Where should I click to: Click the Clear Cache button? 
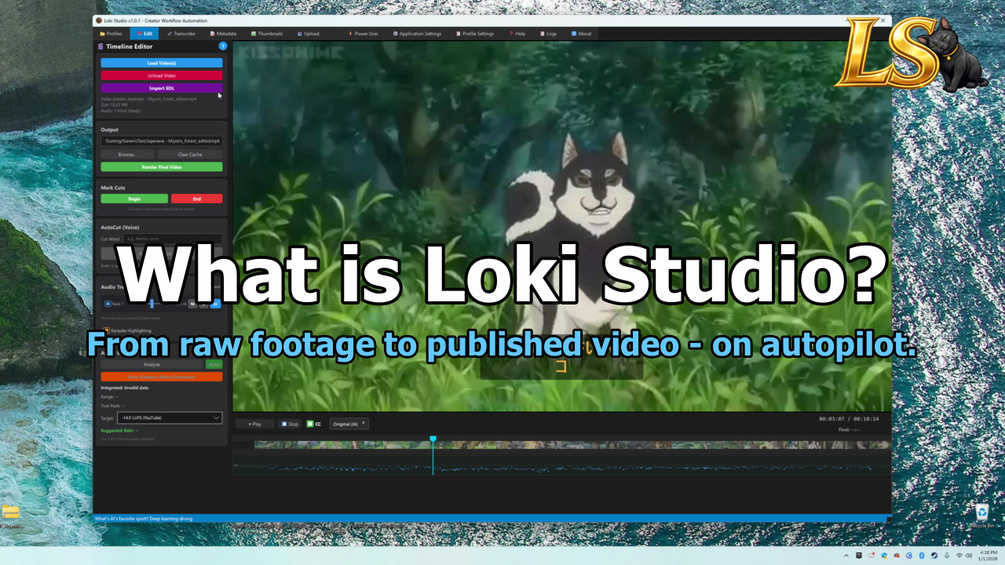click(x=190, y=154)
